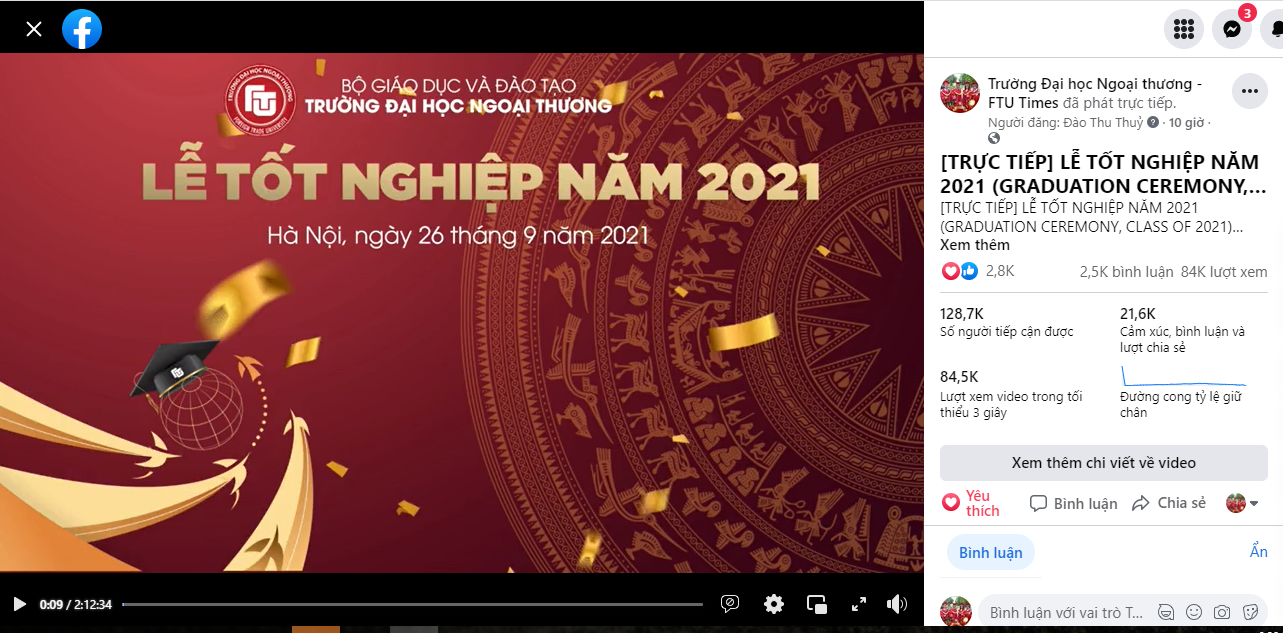The image size is (1283, 633).
Task: Play the graduation ceremony video
Action: [x=19, y=604]
